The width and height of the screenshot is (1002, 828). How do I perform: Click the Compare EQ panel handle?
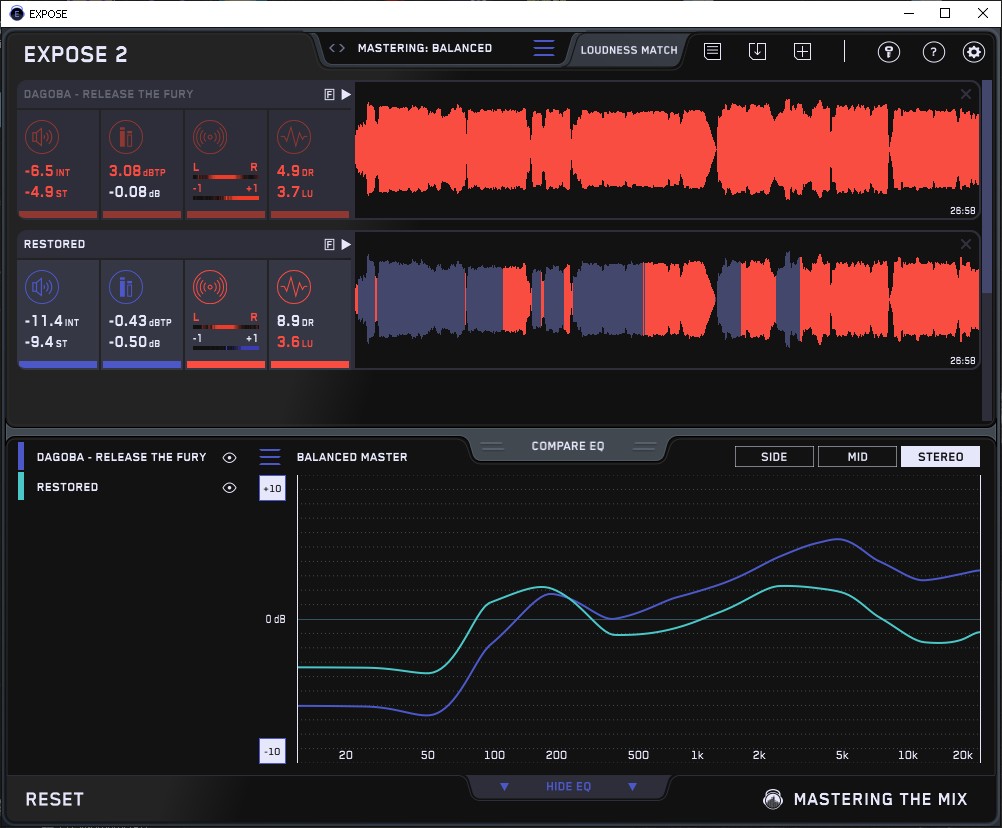(567, 446)
